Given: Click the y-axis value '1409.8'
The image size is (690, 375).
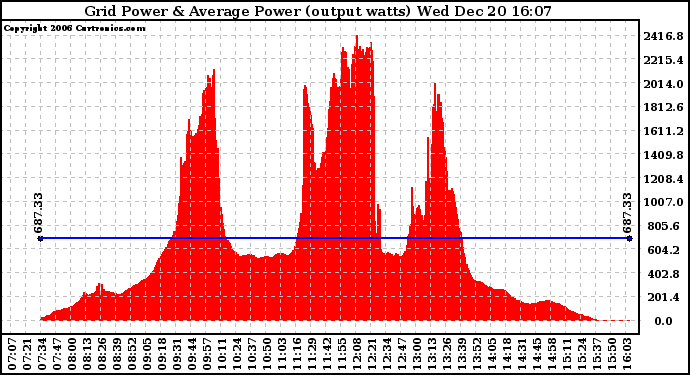Looking at the screenshot, I should point(663,155).
